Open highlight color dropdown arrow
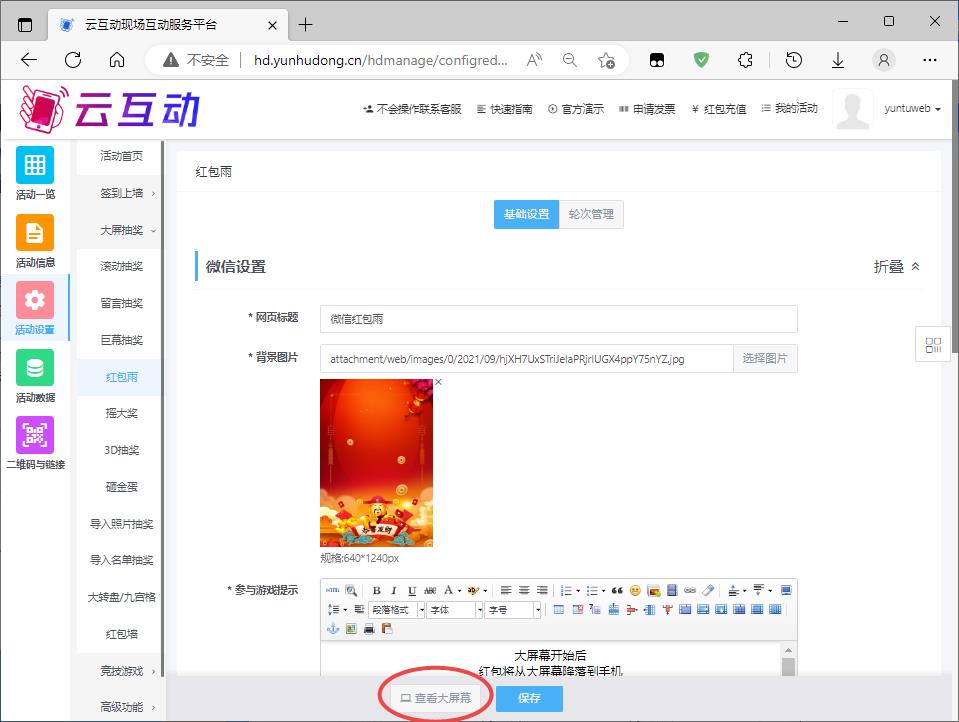 (x=485, y=591)
